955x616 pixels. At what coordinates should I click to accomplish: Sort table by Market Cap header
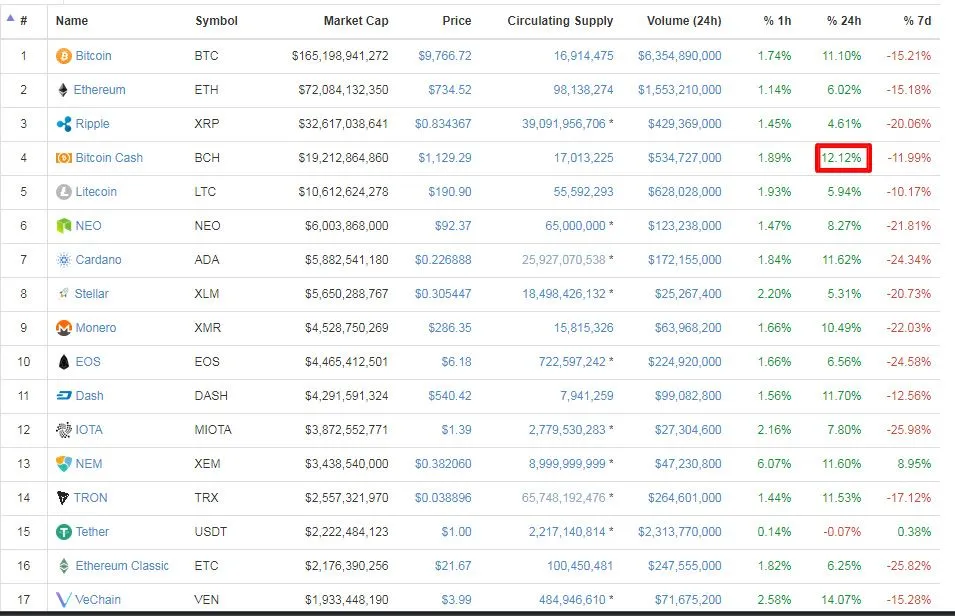356,21
